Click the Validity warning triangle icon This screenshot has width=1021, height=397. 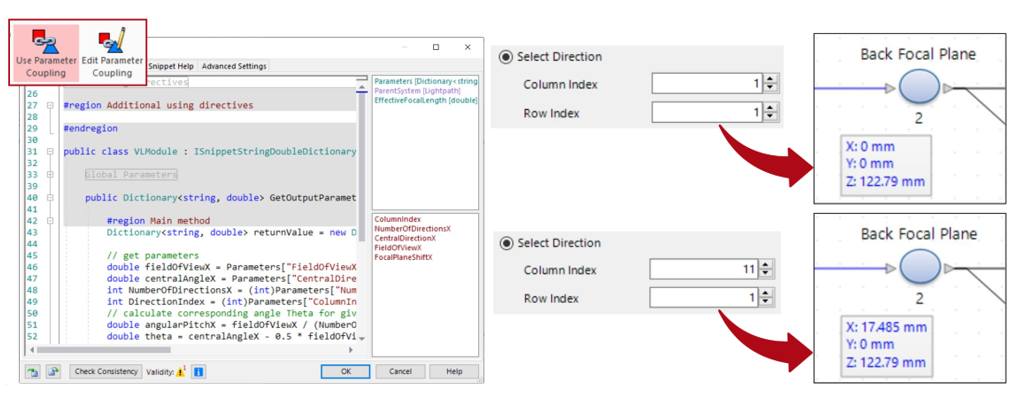click(x=182, y=372)
